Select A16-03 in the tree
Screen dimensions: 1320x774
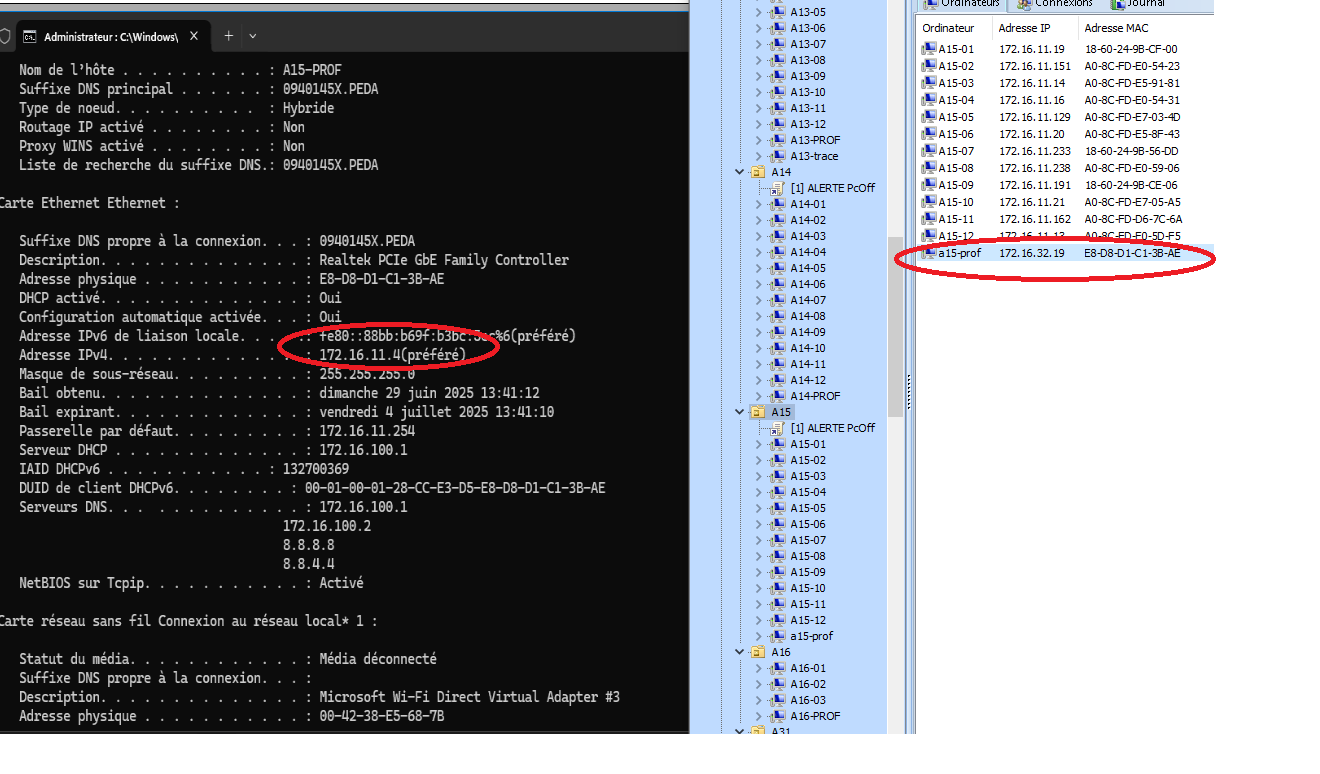(808, 700)
